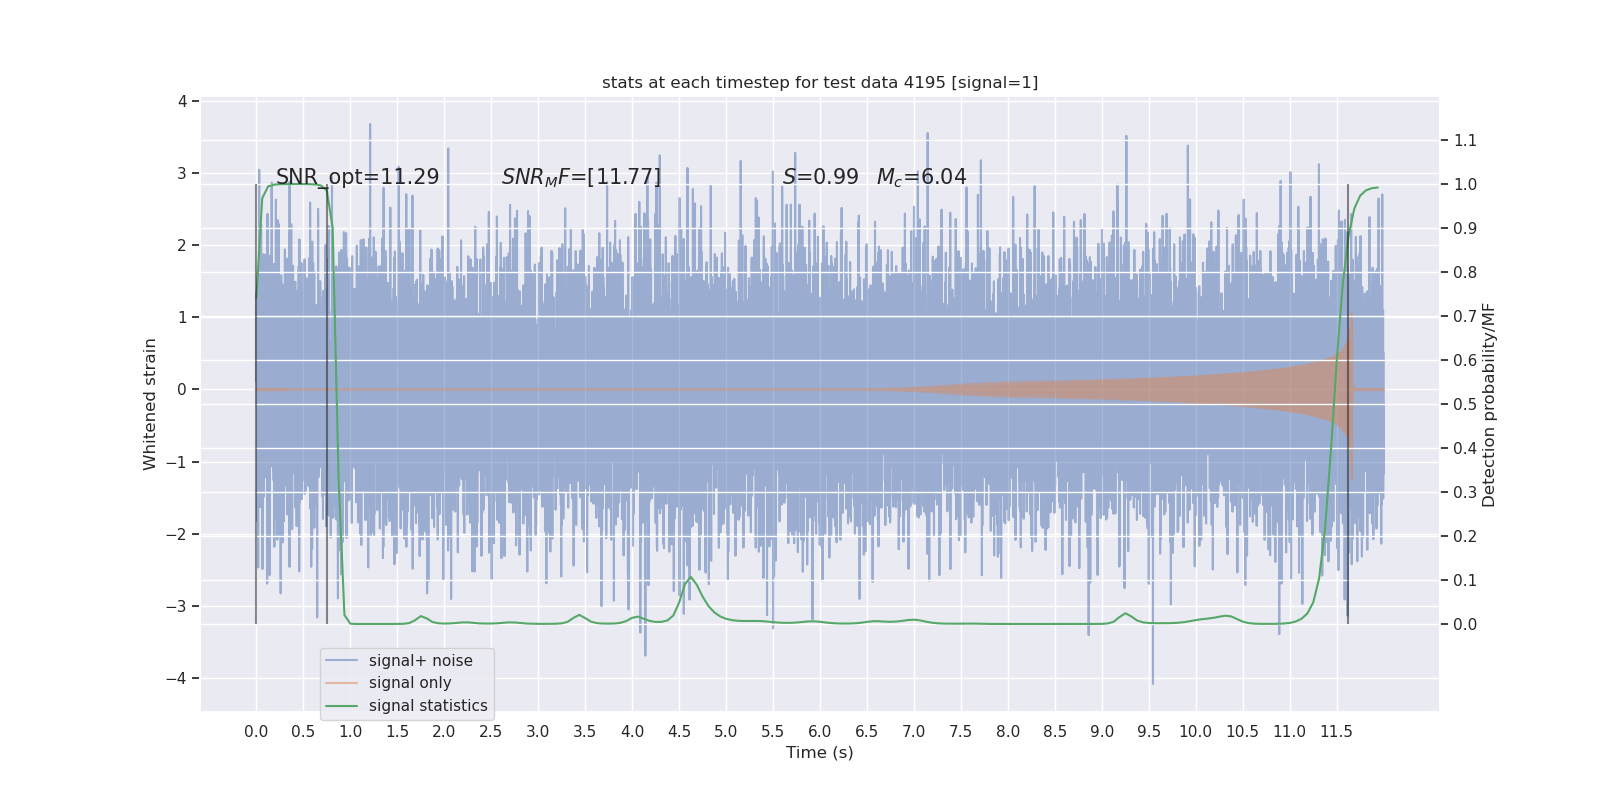Click the SNR_MF=[11.77] annotation text
Image resolution: width=1600 pixels, height=800 pixels.
tap(581, 177)
